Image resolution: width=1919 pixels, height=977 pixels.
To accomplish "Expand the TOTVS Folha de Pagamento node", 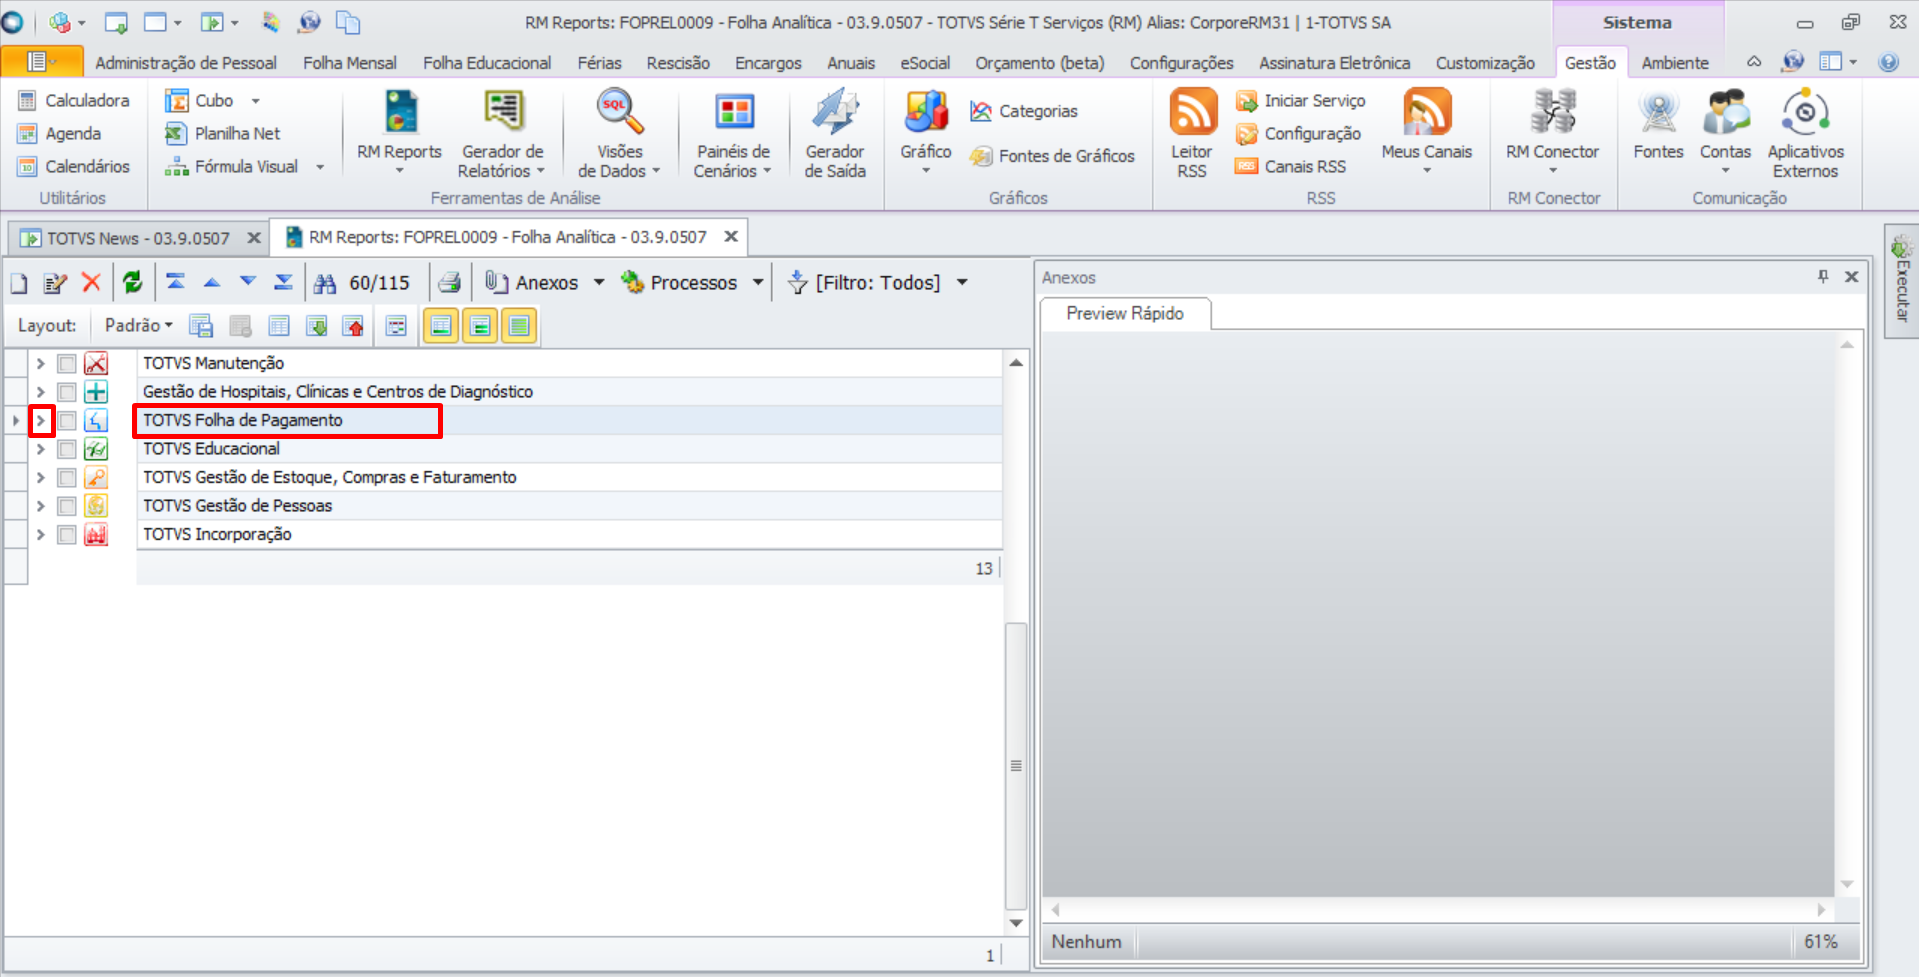I will [x=41, y=420].
